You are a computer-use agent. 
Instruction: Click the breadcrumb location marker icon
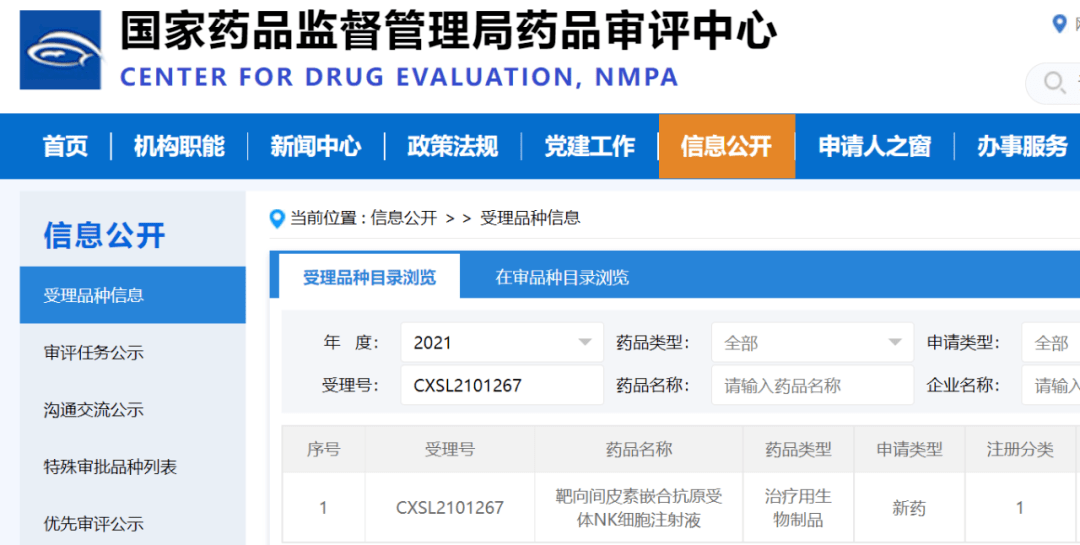point(277,218)
